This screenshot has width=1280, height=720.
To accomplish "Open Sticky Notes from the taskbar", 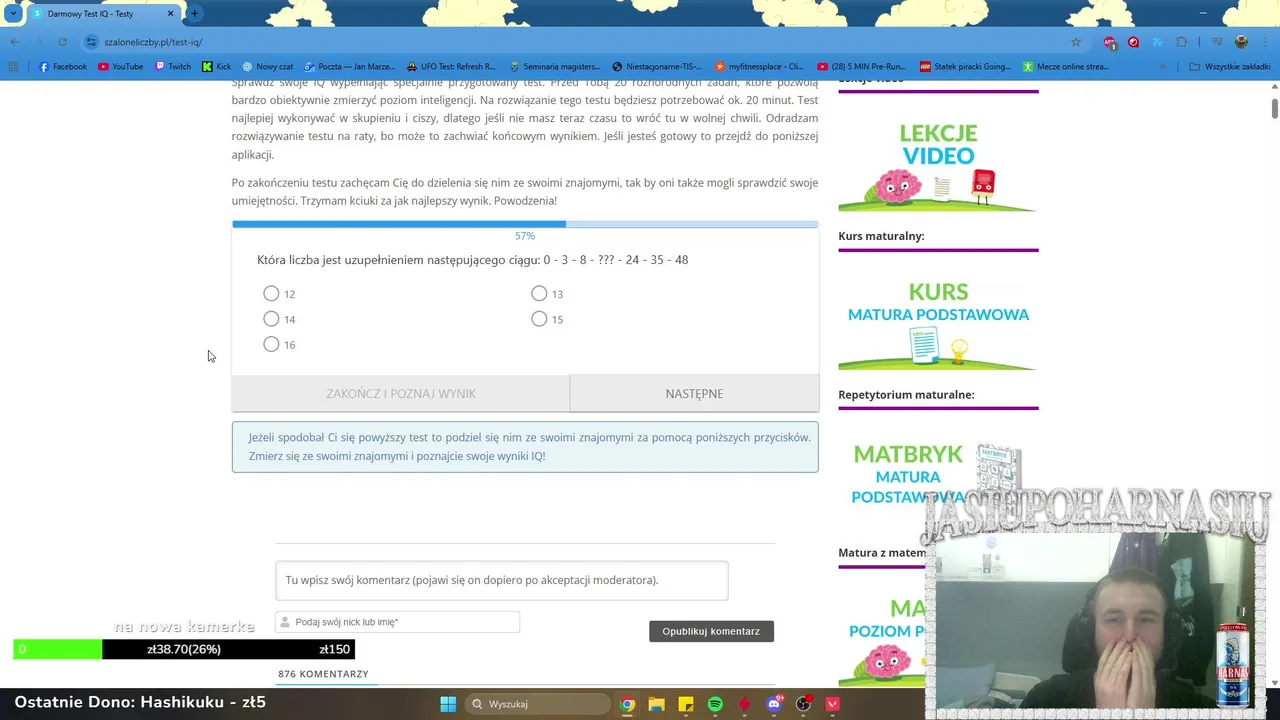I will tap(686, 704).
